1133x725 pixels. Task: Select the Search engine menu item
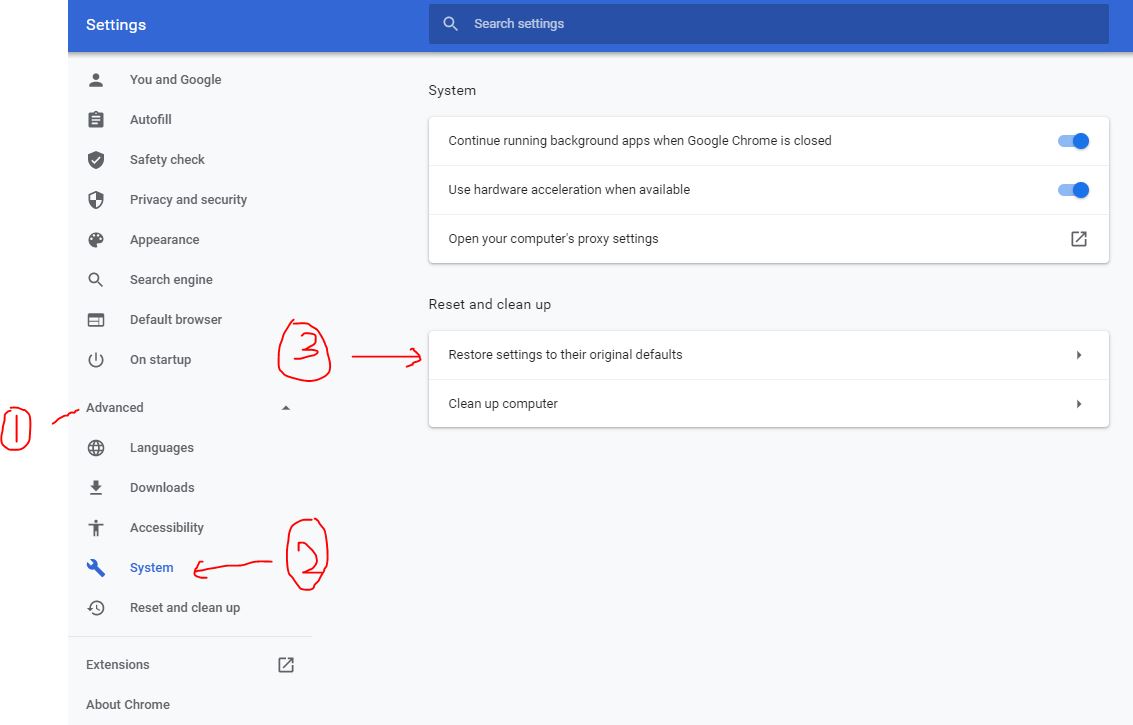[171, 280]
